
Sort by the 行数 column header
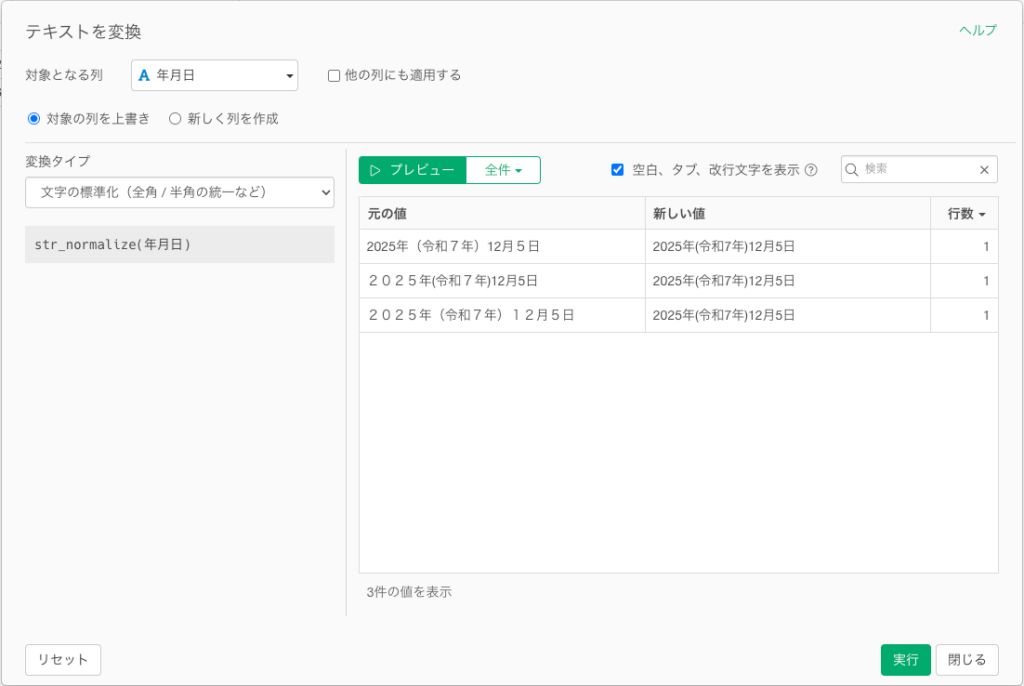965,214
